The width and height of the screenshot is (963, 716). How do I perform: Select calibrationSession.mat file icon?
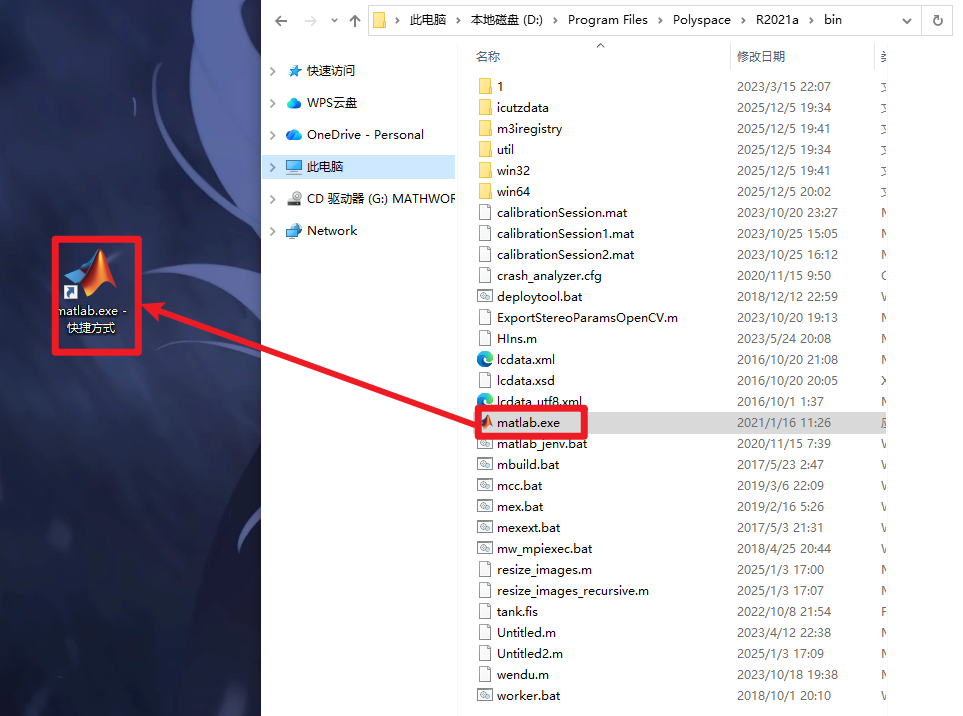click(x=485, y=212)
